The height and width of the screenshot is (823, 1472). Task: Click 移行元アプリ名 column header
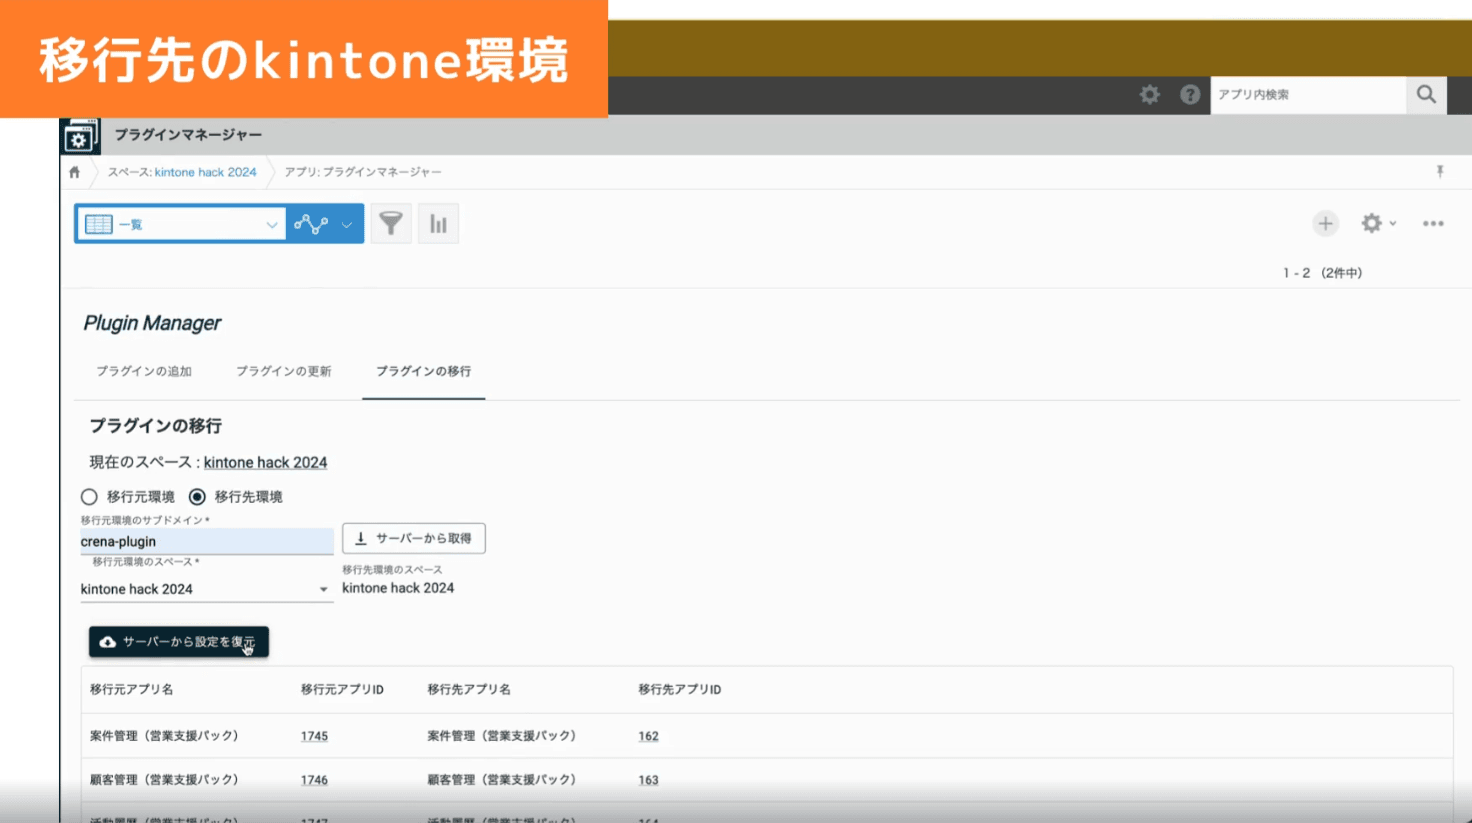pyautogui.click(x=131, y=689)
